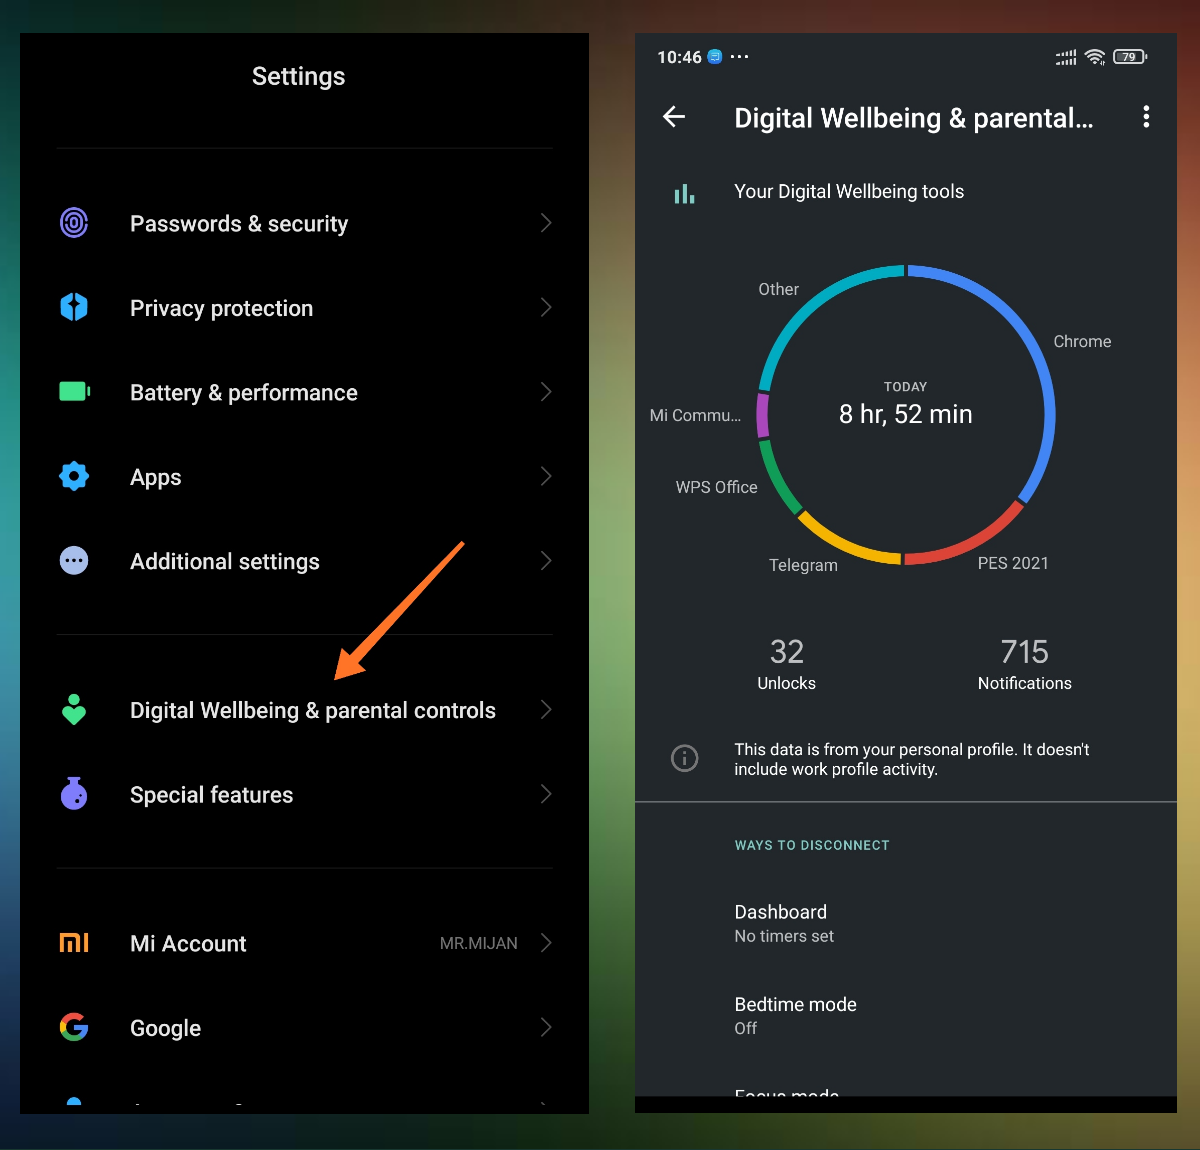Tap the blue Apps gear icon
Screen dimensions: 1200x1150
tap(74, 476)
